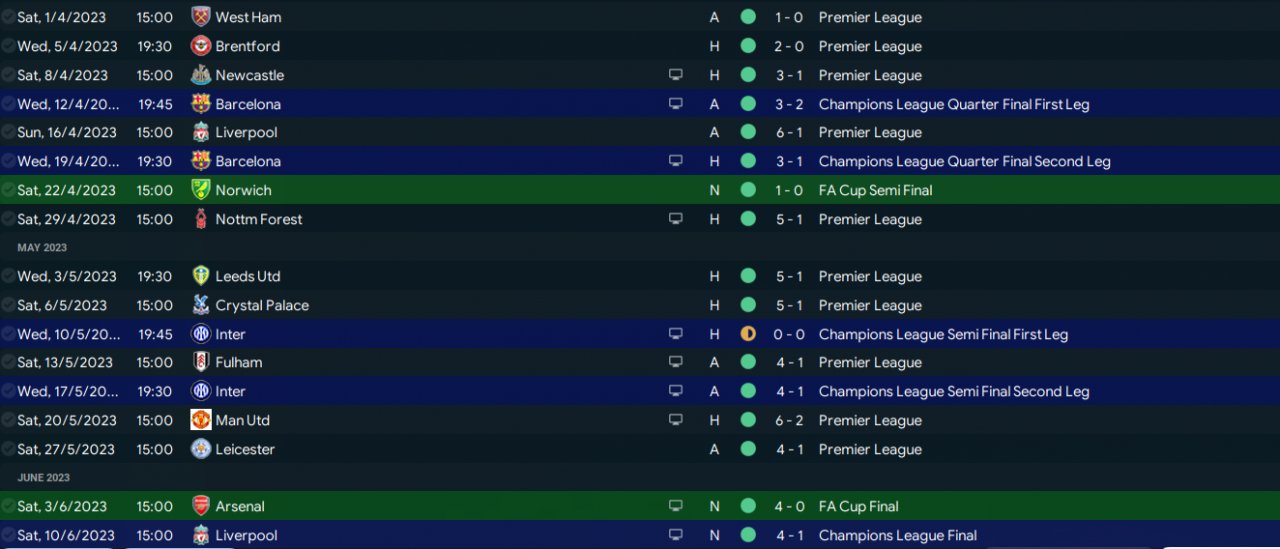The height and width of the screenshot is (549, 1280).
Task: Toggle the check mark beside Sat, 3/6/2023
Action: tap(8, 506)
